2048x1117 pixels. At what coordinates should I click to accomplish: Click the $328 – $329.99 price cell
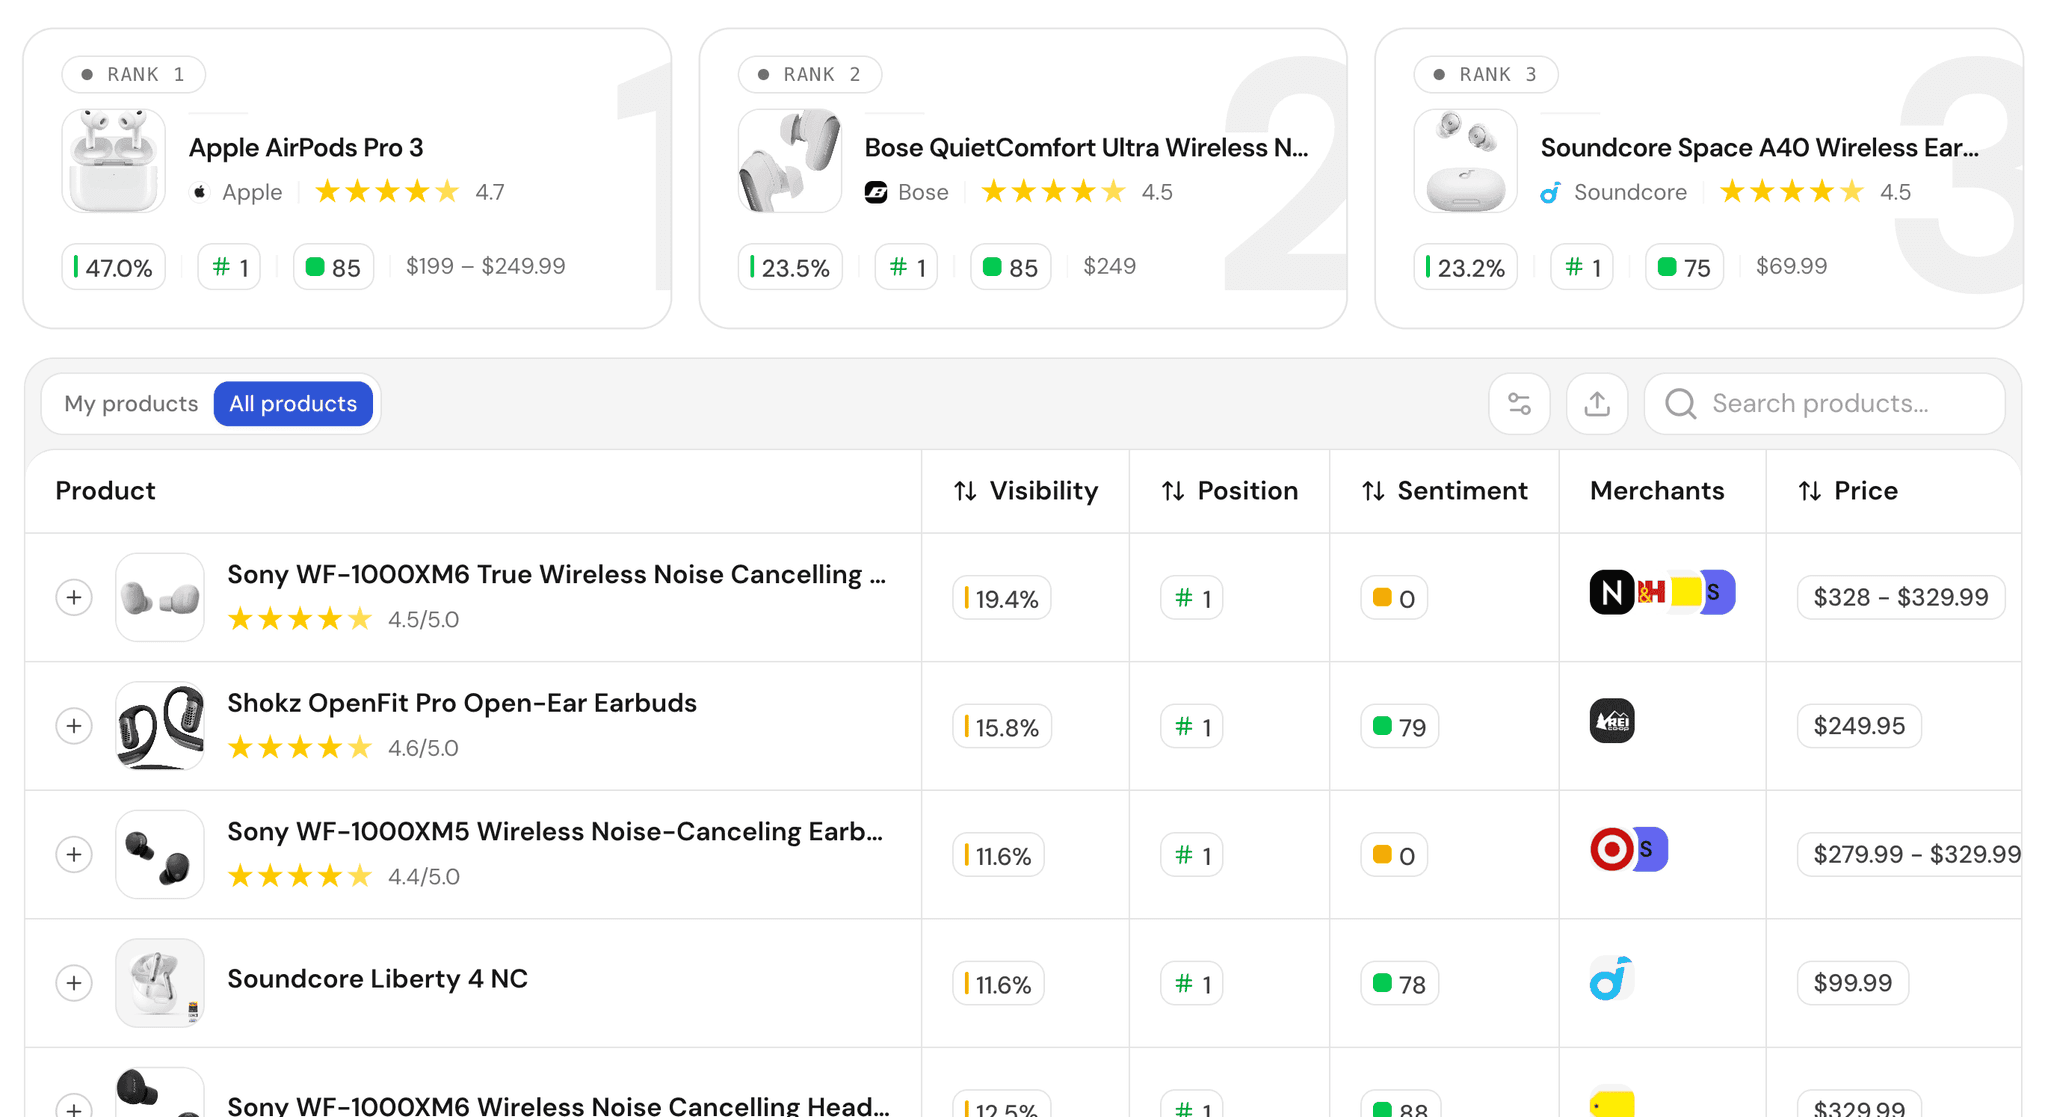(1901, 598)
